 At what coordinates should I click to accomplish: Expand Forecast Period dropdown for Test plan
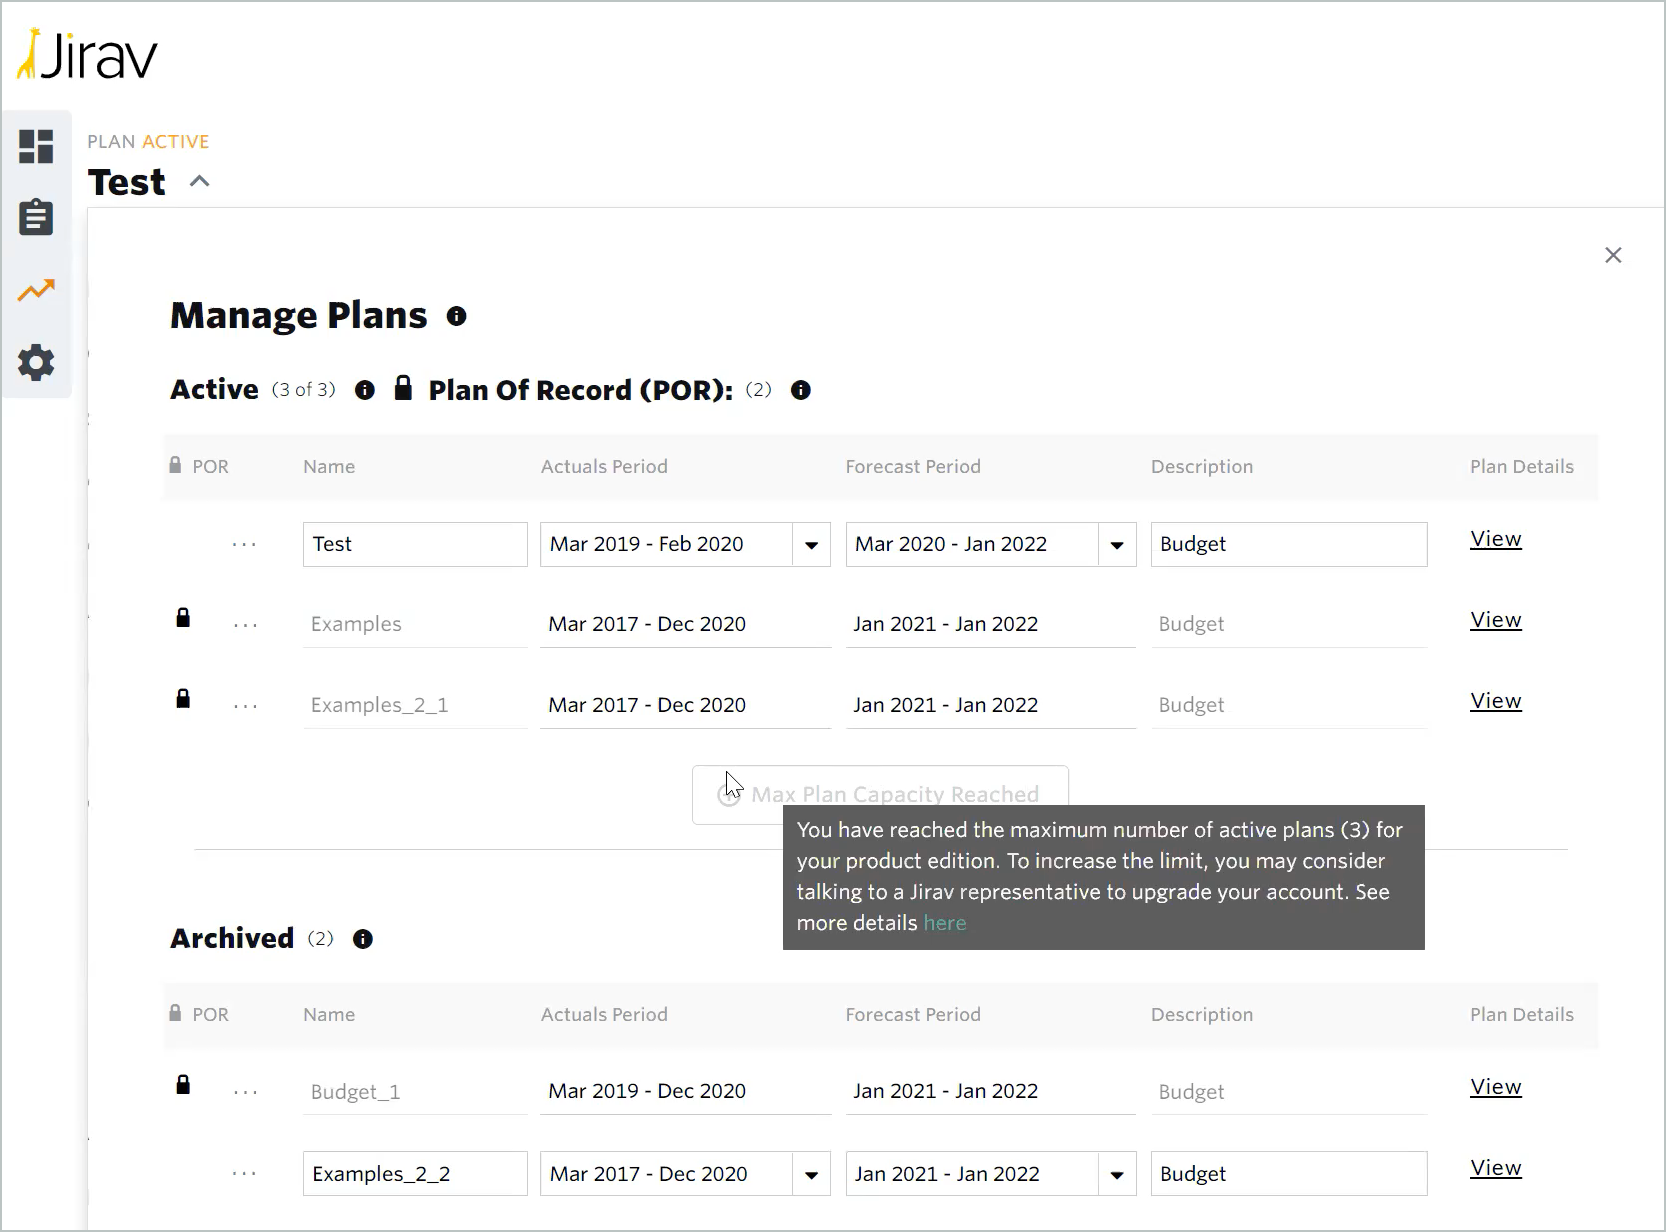(1117, 545)
